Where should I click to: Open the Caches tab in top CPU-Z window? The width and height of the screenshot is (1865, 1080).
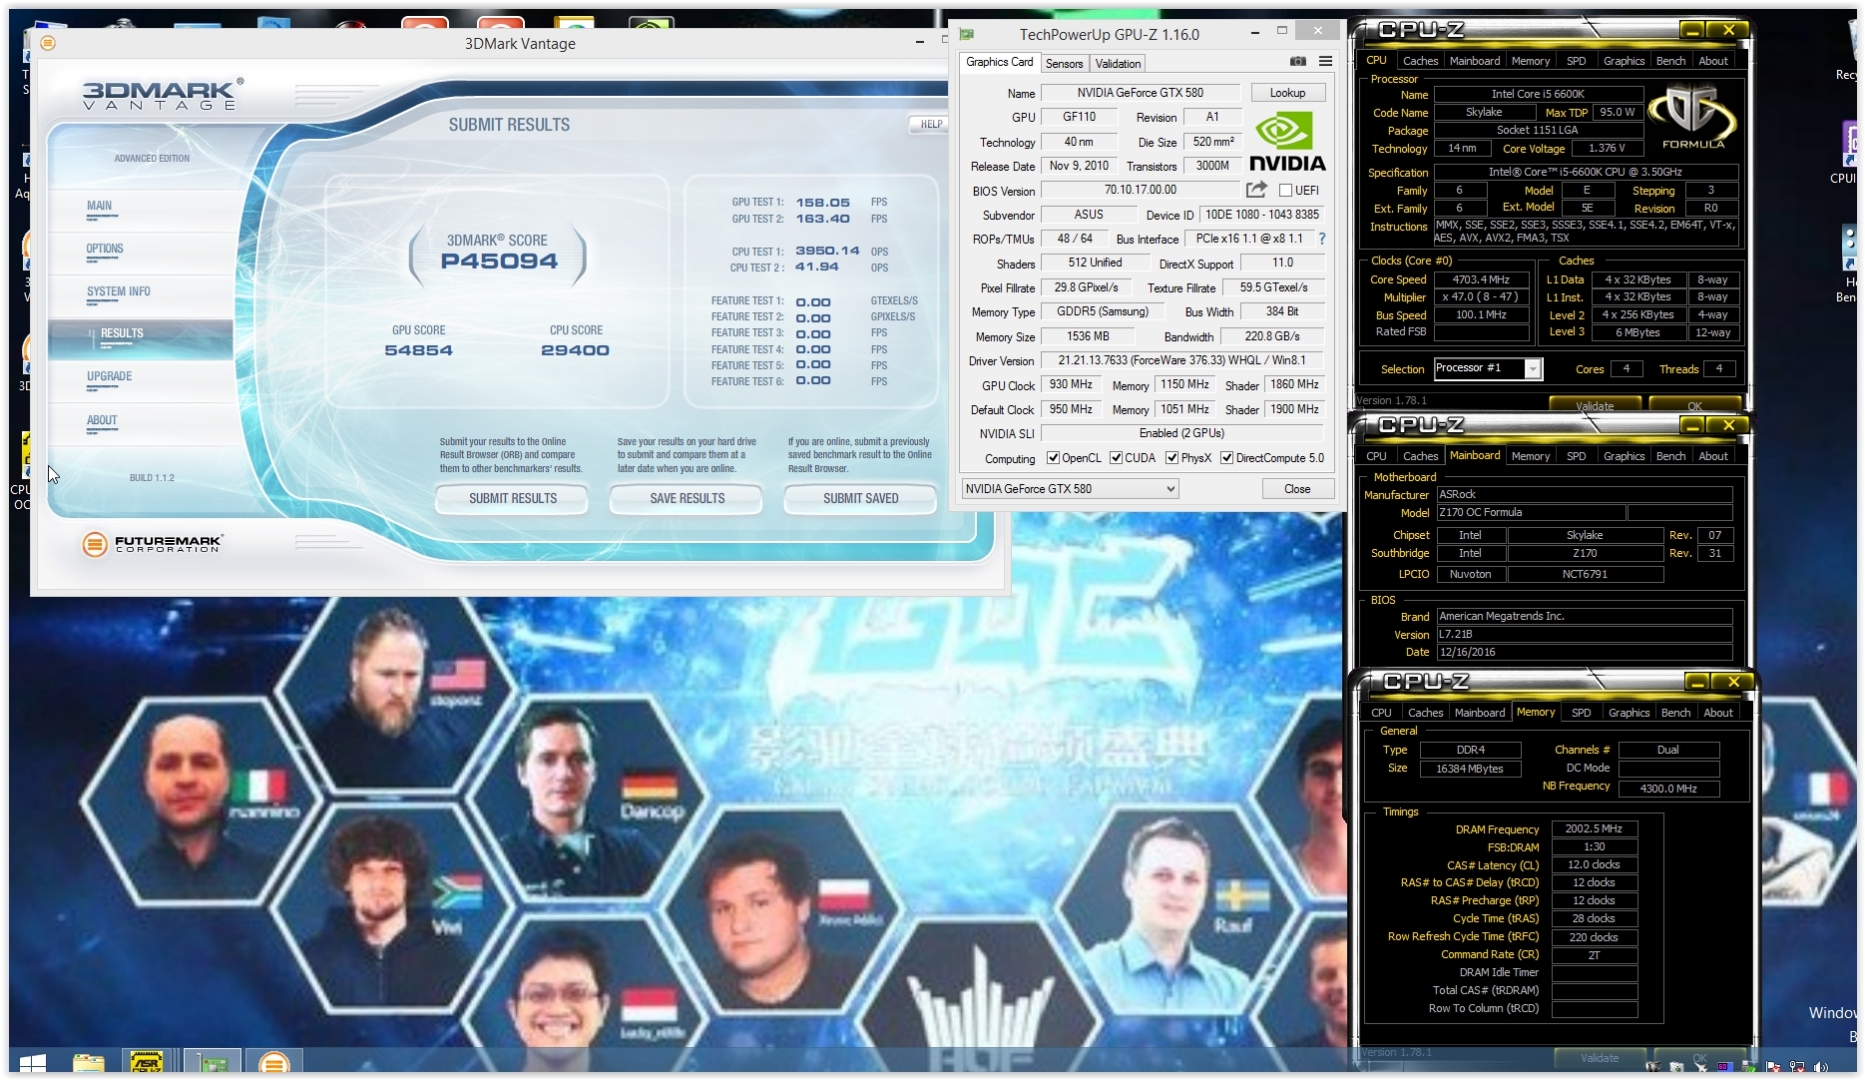point(1420,61)
